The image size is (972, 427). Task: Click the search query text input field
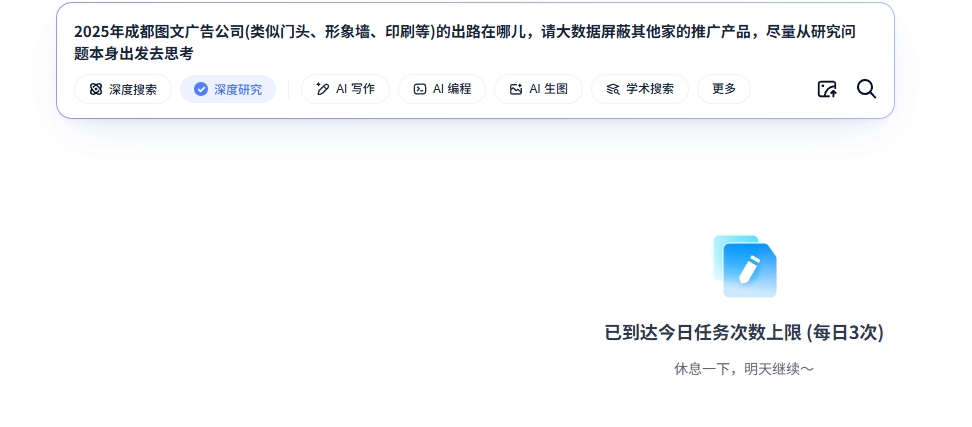[x=465, y=42]
